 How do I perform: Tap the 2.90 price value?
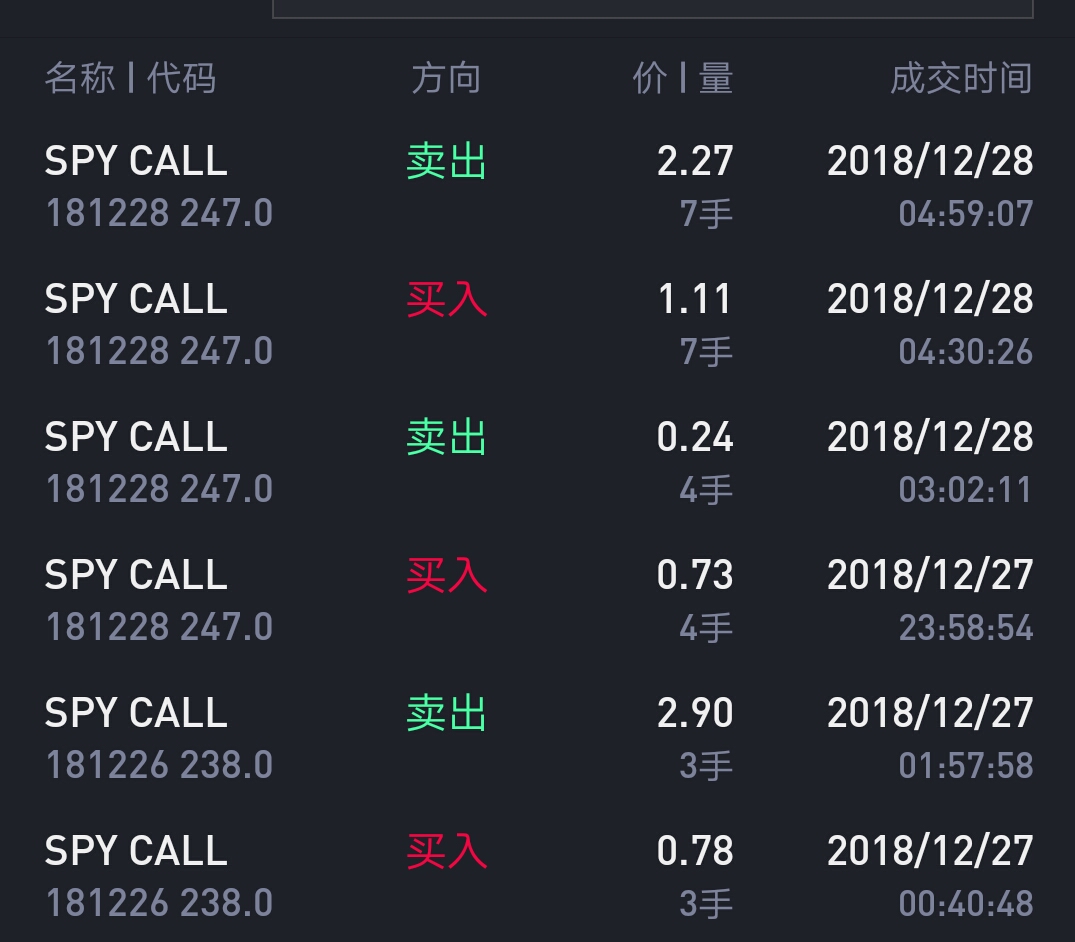[x=695, y=712]
